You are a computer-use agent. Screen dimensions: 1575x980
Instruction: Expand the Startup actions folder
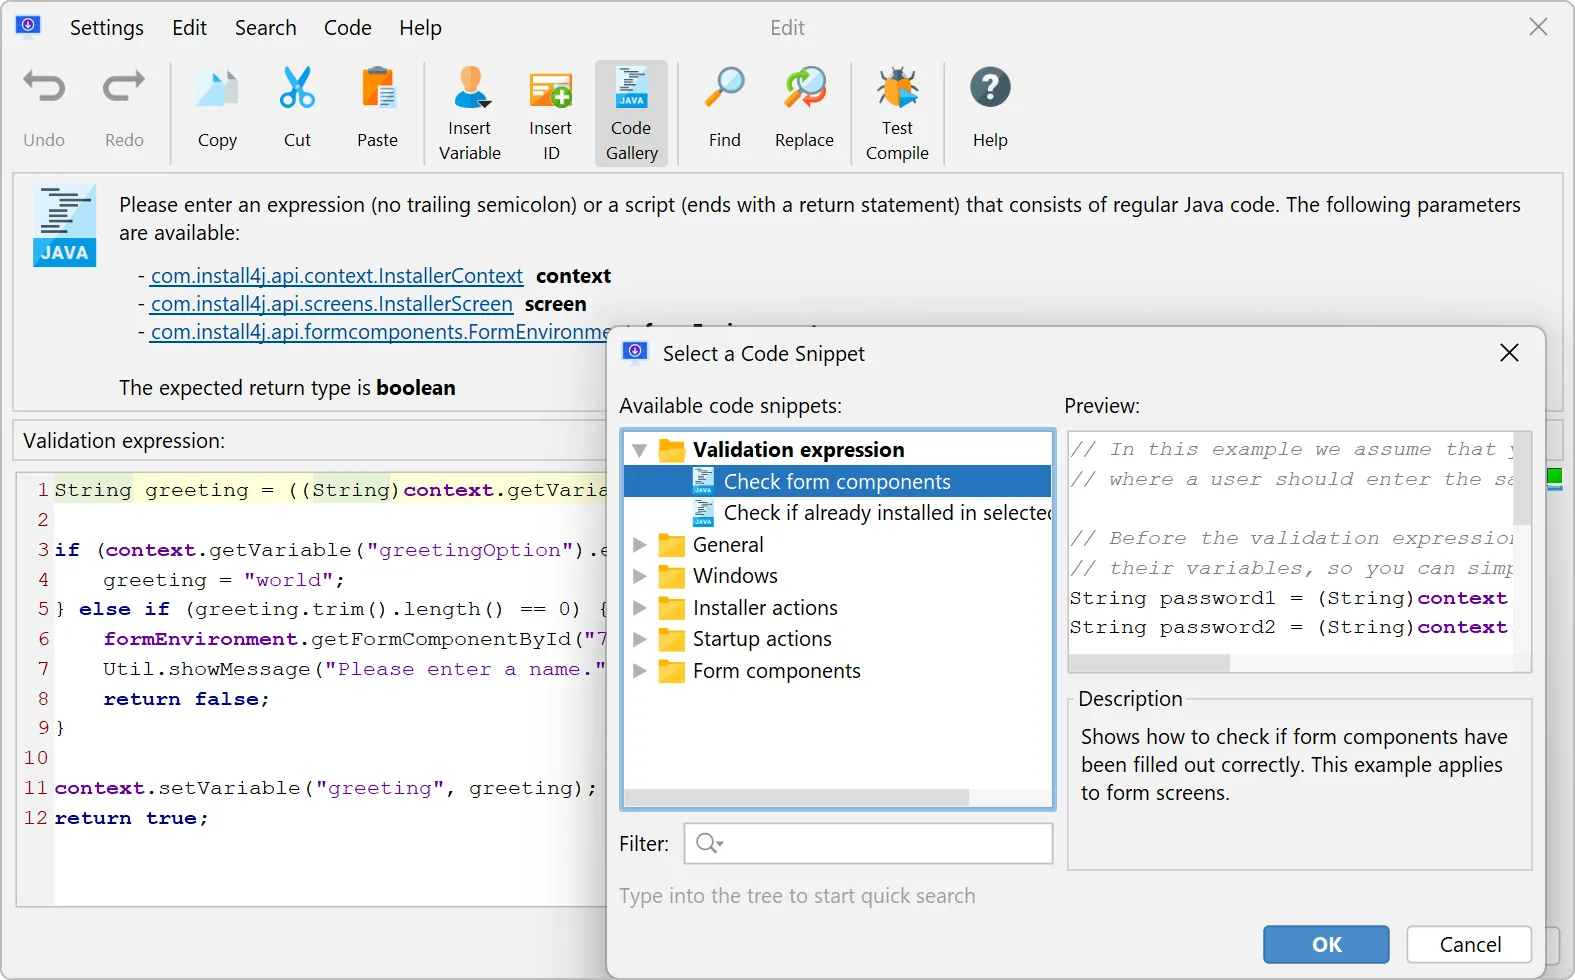coord(640,639)
